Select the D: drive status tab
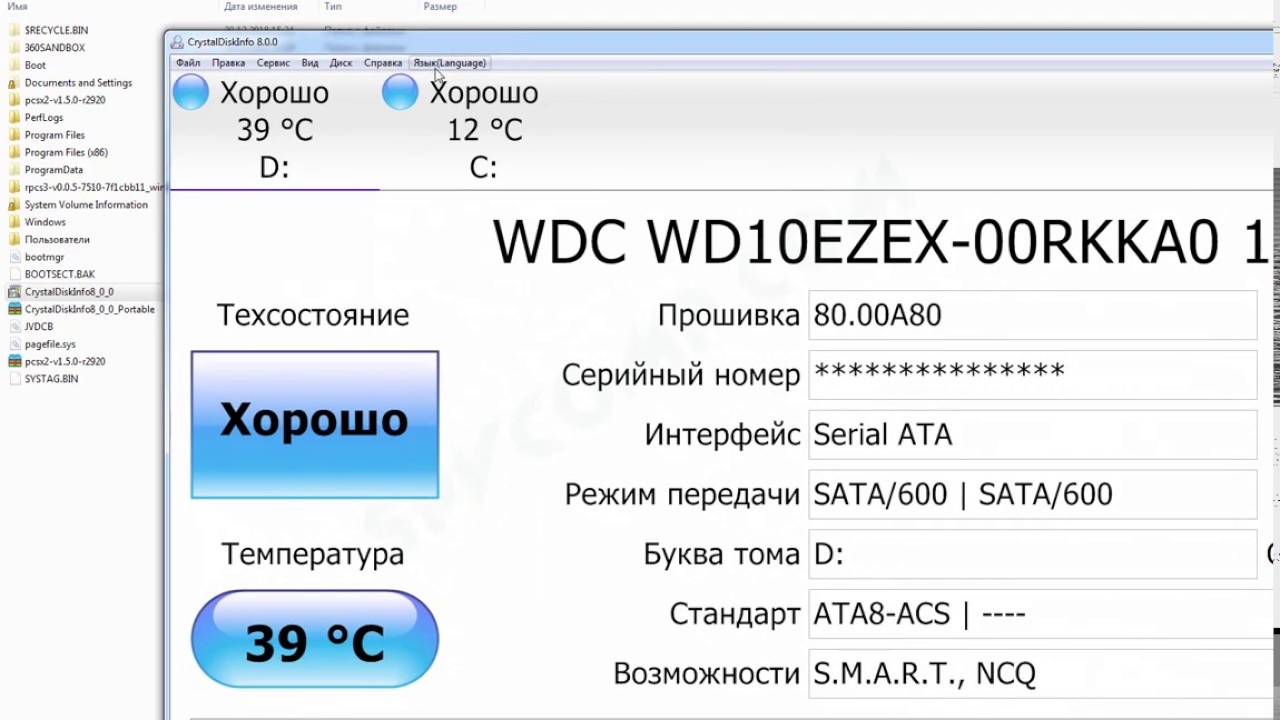1280x720 pixels. point(274,130)
